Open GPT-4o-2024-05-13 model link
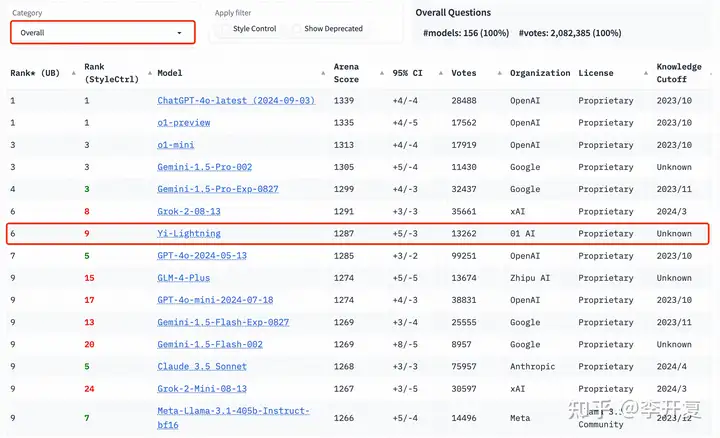The width and height of the screenshot is (720, 438). 202,255
